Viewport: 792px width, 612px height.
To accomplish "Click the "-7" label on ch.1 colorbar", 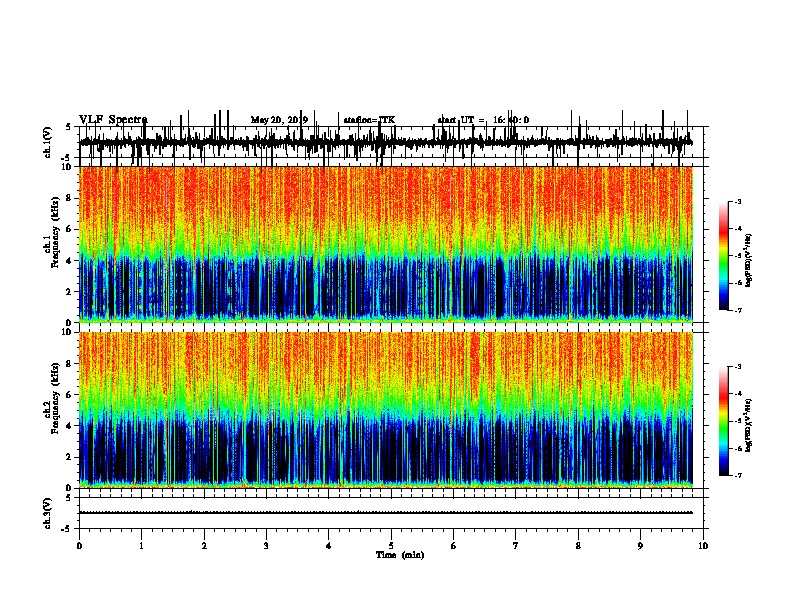I will click(x=737, y=310).
